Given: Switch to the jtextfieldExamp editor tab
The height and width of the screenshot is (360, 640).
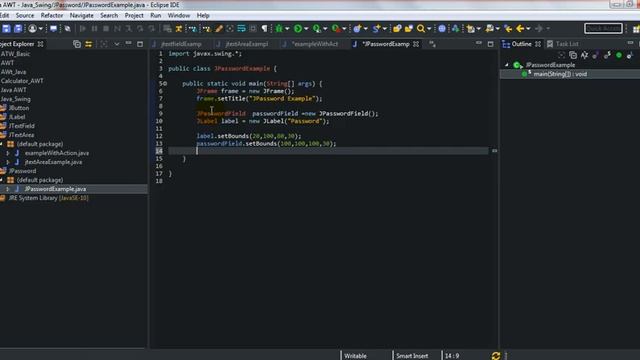Looking at the screenshot, I should (181, 44).
